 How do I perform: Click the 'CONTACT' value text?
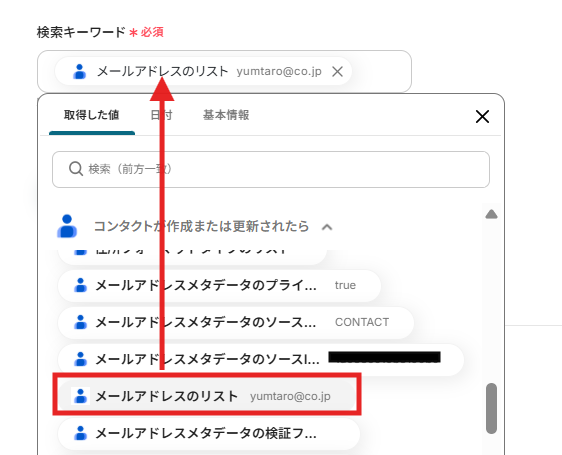tap(362, 322)
